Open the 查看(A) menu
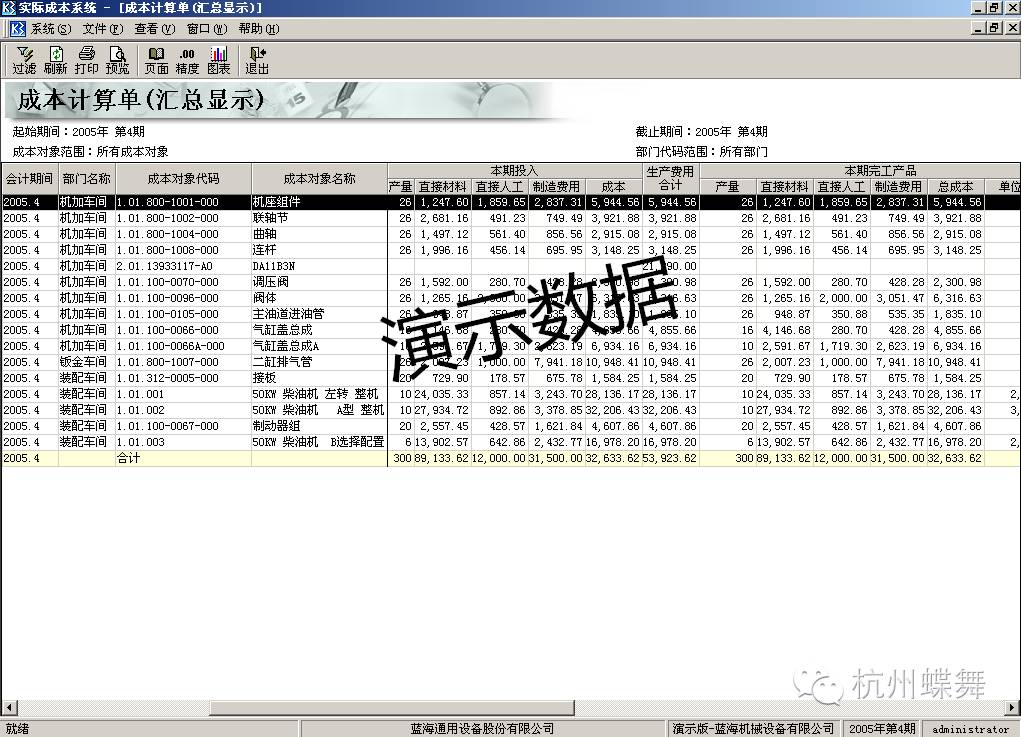Viewport: 1021px width, 737px height. [155, 29]
